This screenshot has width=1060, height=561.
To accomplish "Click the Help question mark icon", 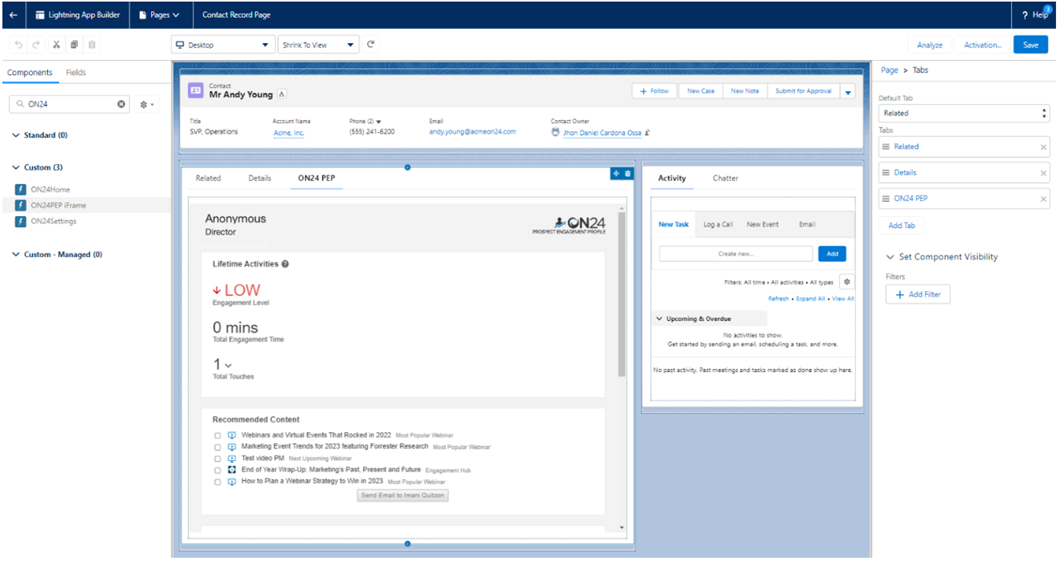I will point(1025,15).
